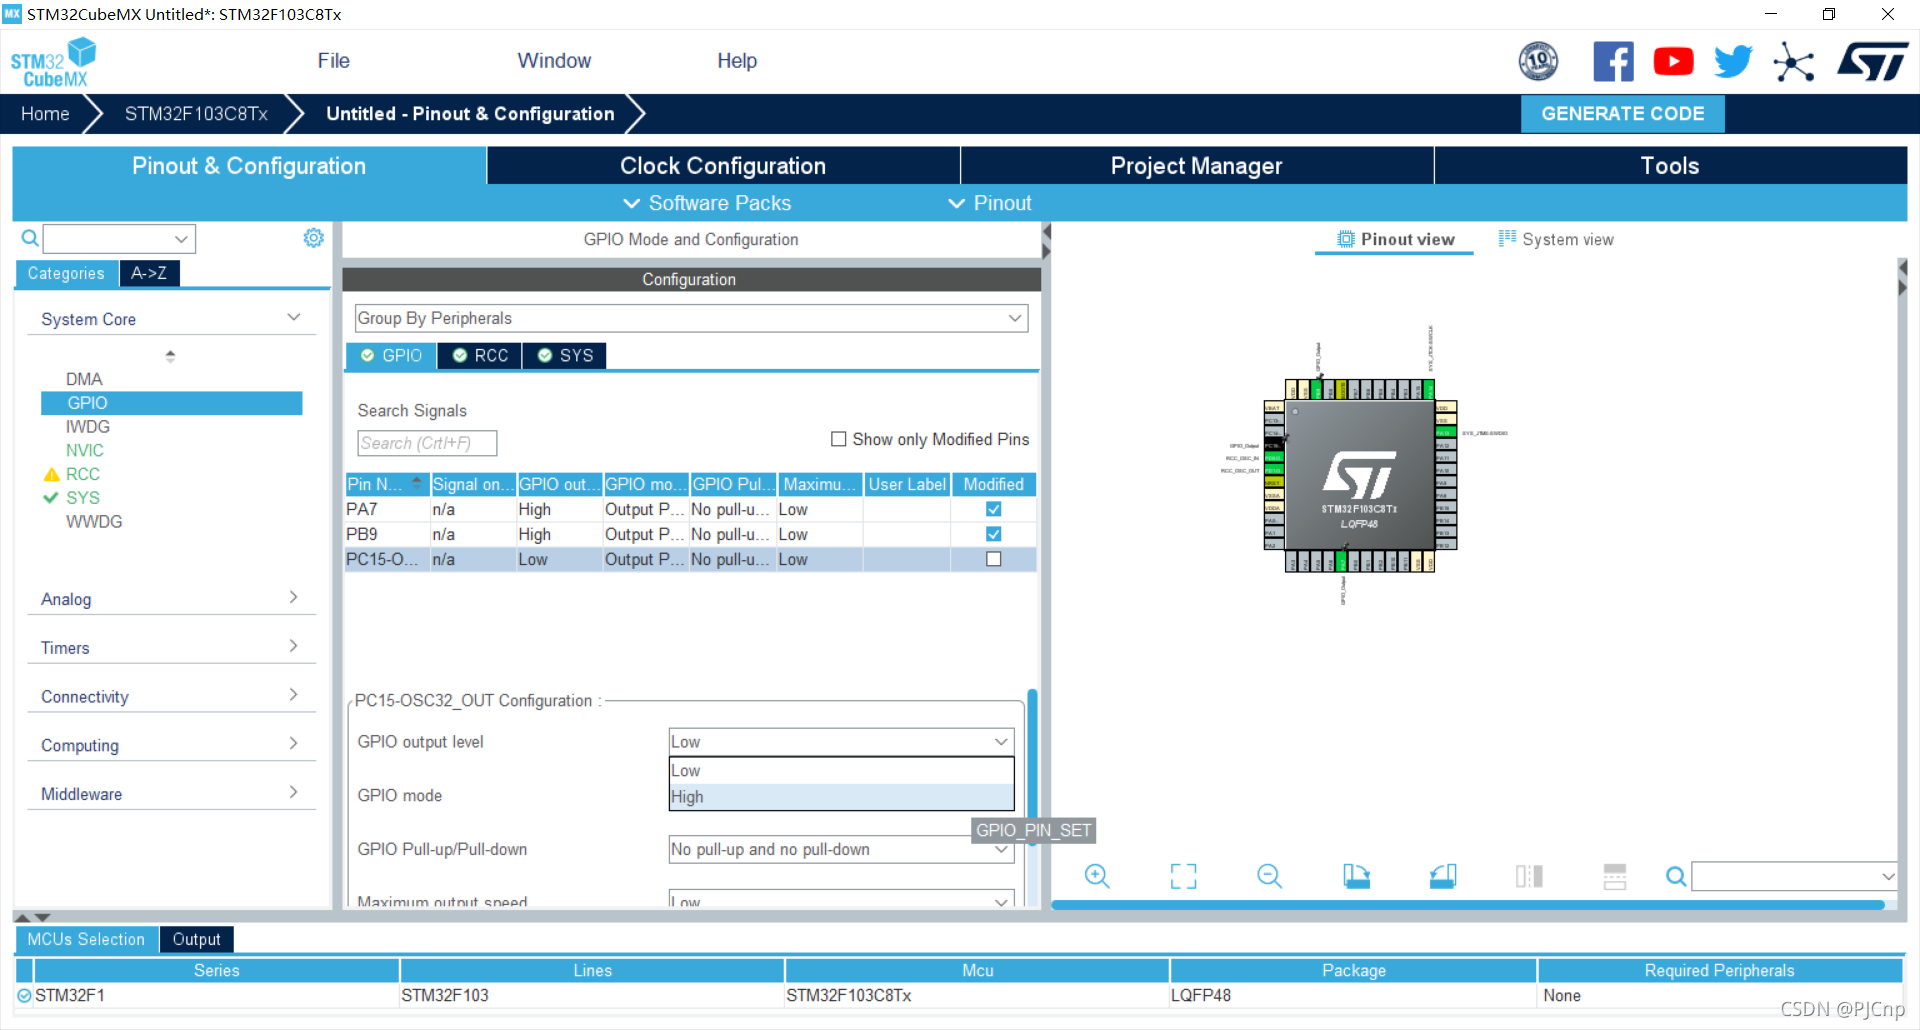The width and height of the screenshot is (1920, 1030).
Task: Click the sort arrow on Pin Name column
Action: (416, 482)
